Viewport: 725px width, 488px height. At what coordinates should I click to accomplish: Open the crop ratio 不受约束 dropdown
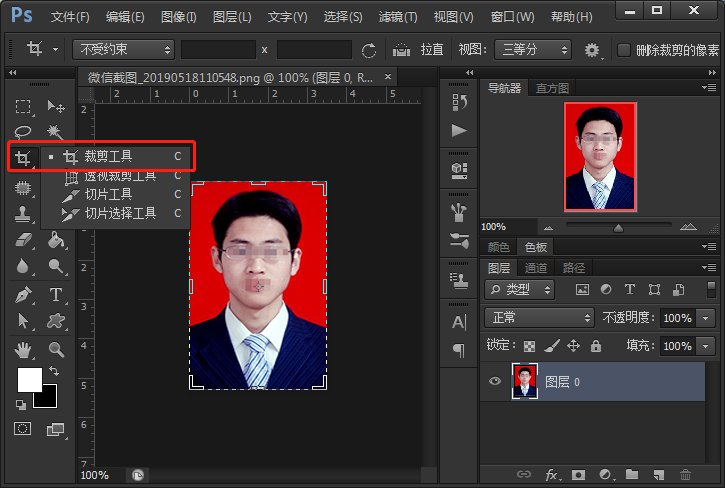point(123,49)
